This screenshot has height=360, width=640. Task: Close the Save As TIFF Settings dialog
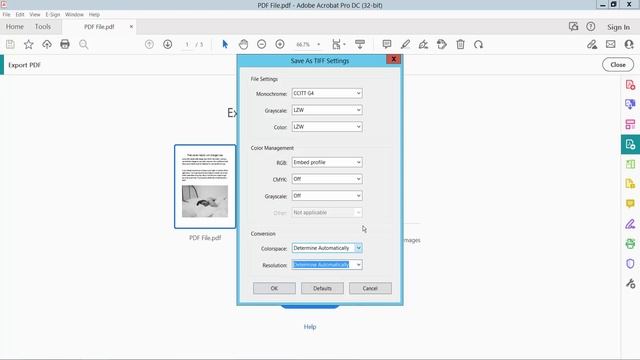[393, 59]
